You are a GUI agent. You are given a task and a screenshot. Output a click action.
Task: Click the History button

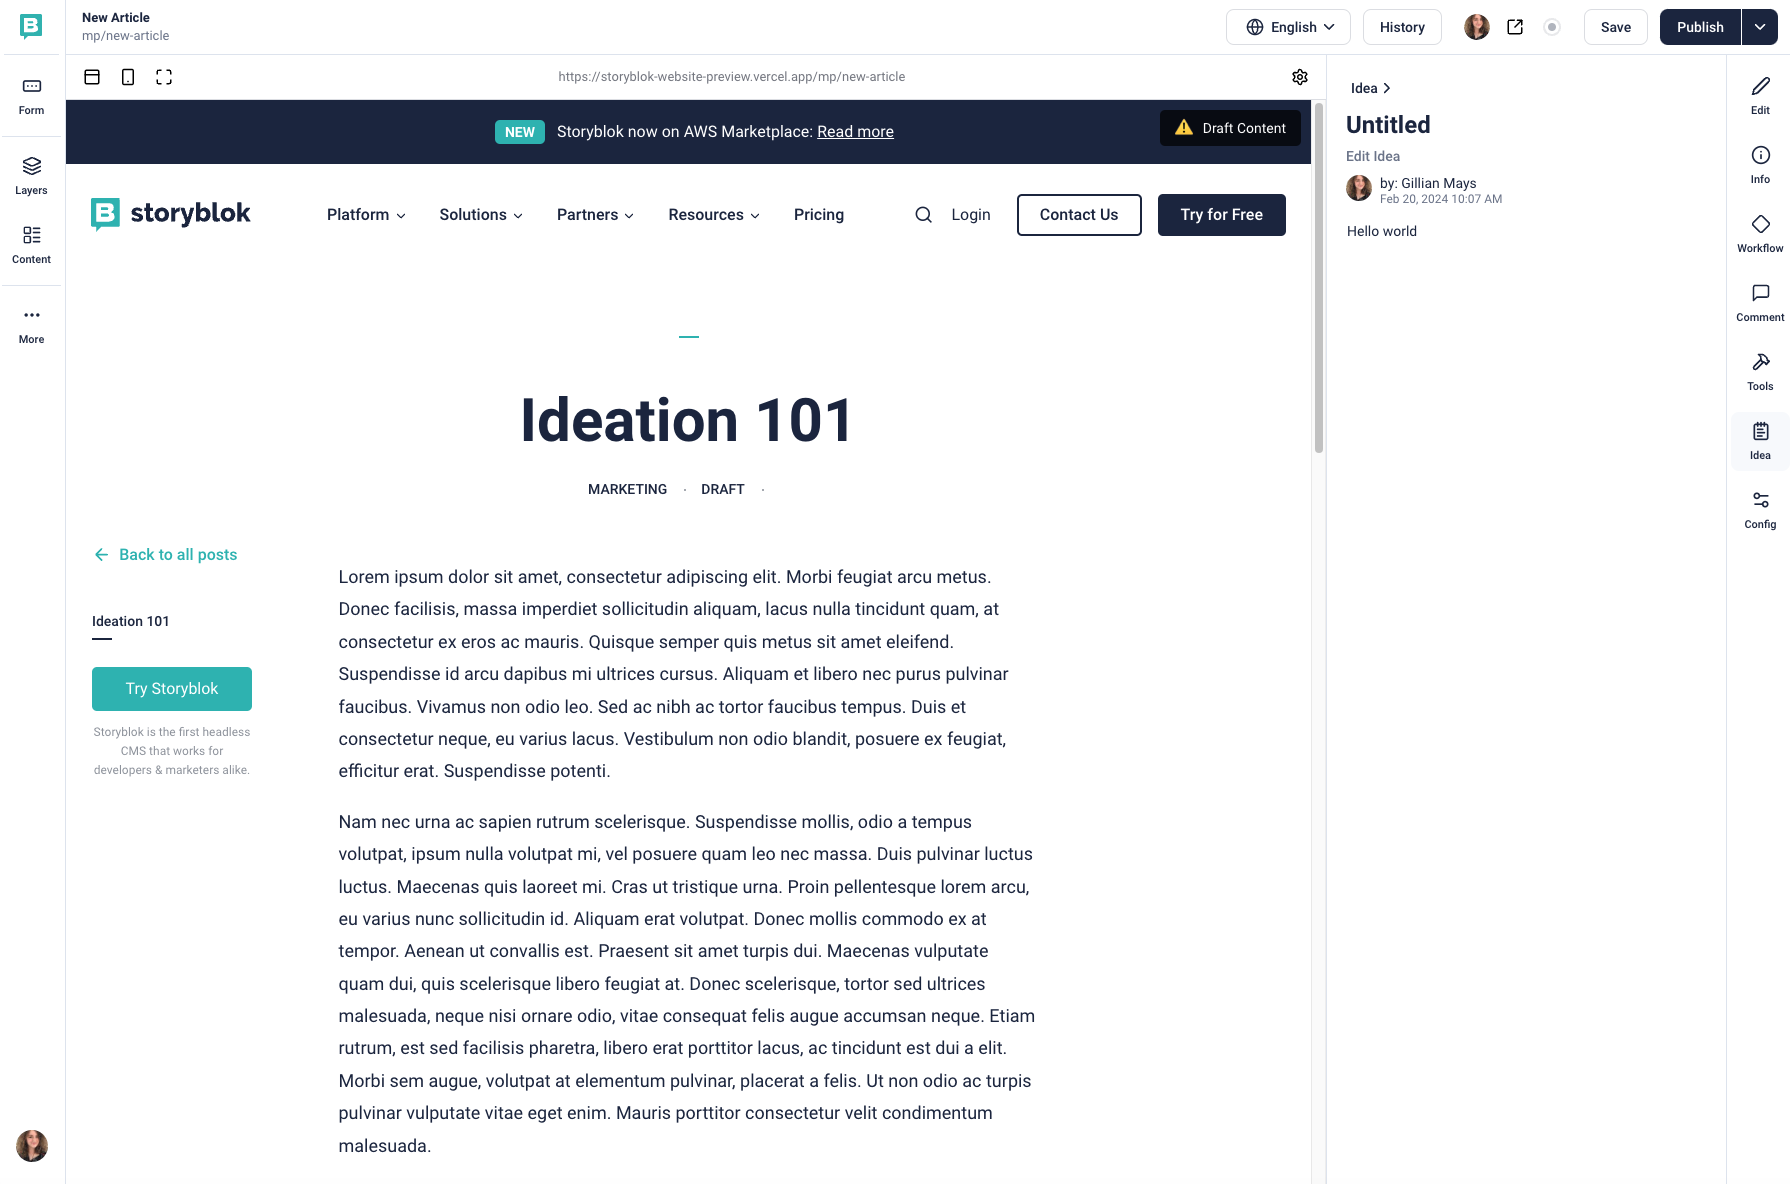click(1402, 27)
